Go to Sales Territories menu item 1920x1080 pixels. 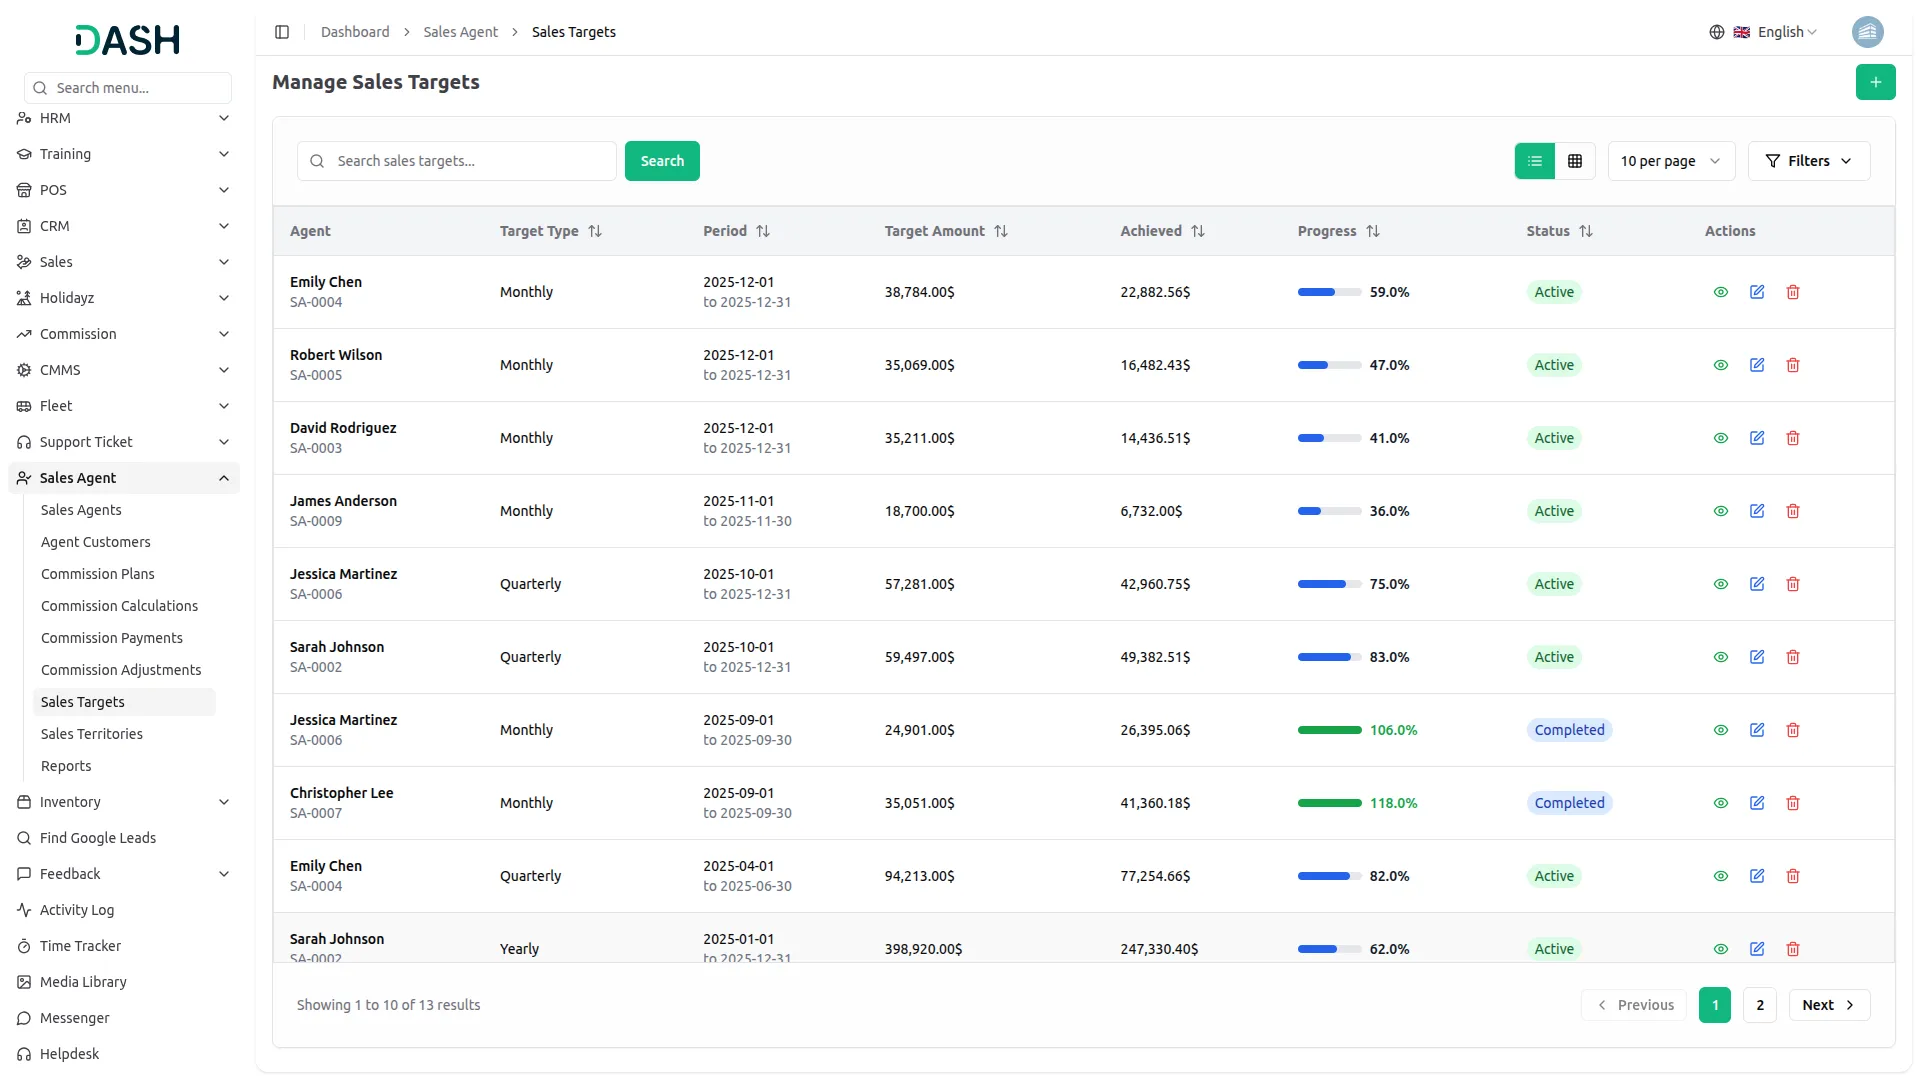click(x=92, y=734)
